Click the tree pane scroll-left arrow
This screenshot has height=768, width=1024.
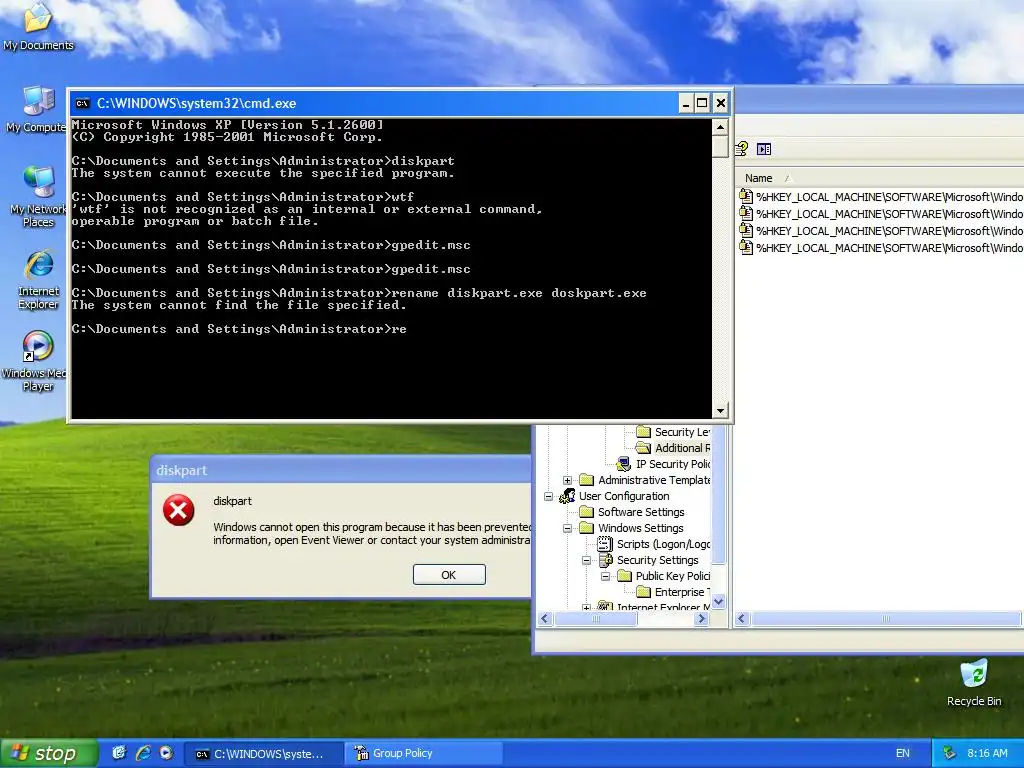coord(545,618)
